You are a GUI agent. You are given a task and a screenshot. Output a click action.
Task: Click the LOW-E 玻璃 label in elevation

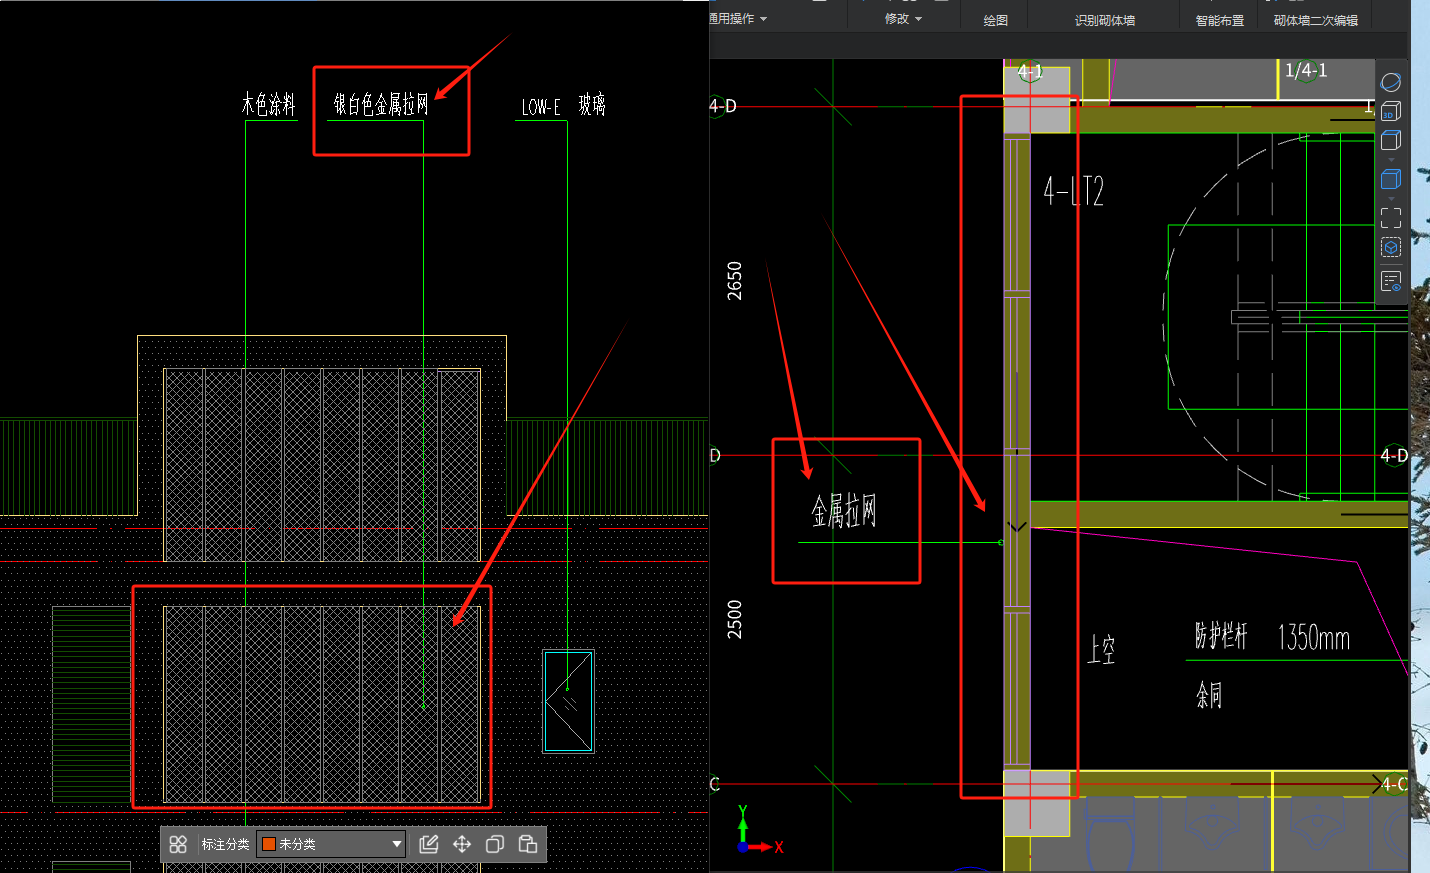564,105
